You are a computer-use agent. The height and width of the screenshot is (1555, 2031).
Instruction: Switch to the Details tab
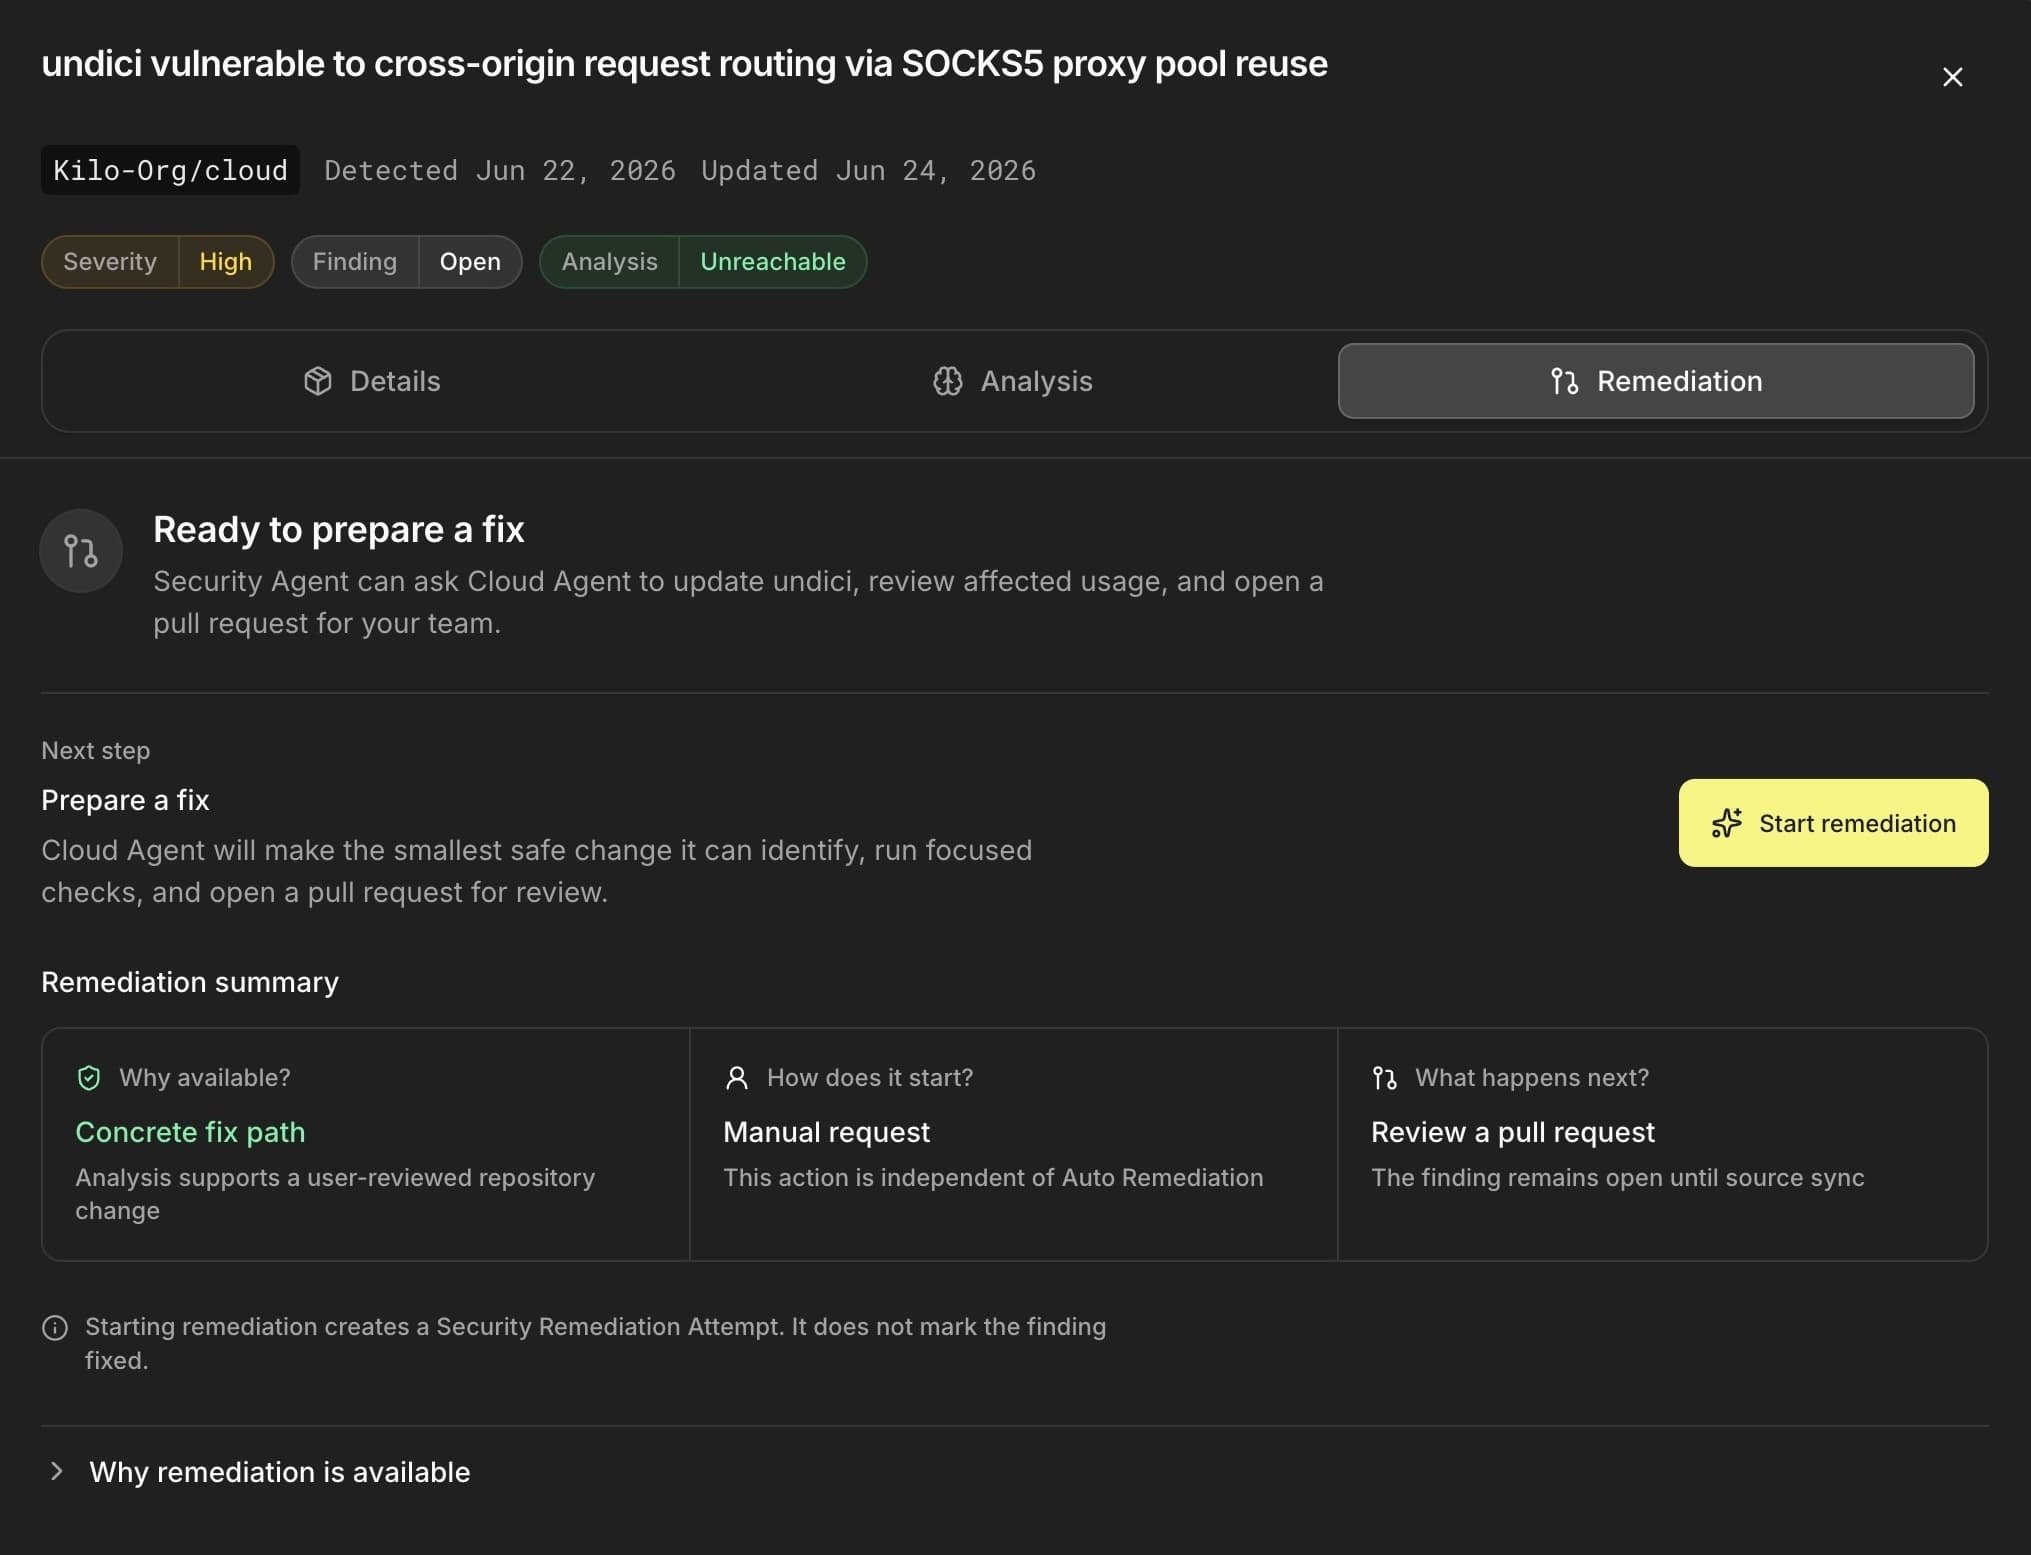[x=372, y=381]
